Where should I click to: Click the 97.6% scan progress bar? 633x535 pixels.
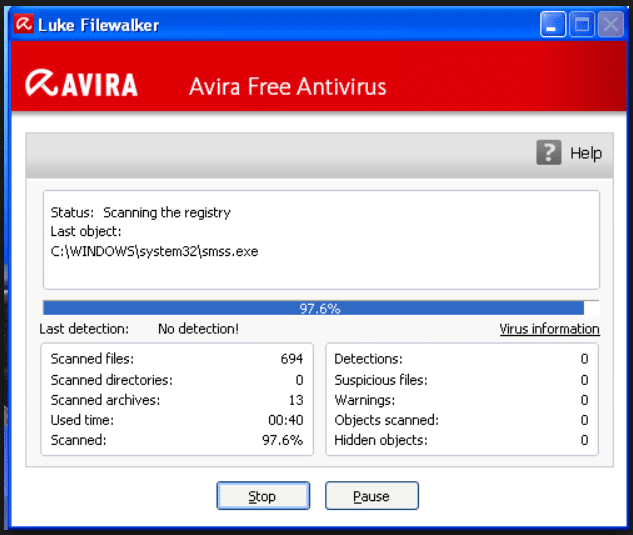click(321, 308)
